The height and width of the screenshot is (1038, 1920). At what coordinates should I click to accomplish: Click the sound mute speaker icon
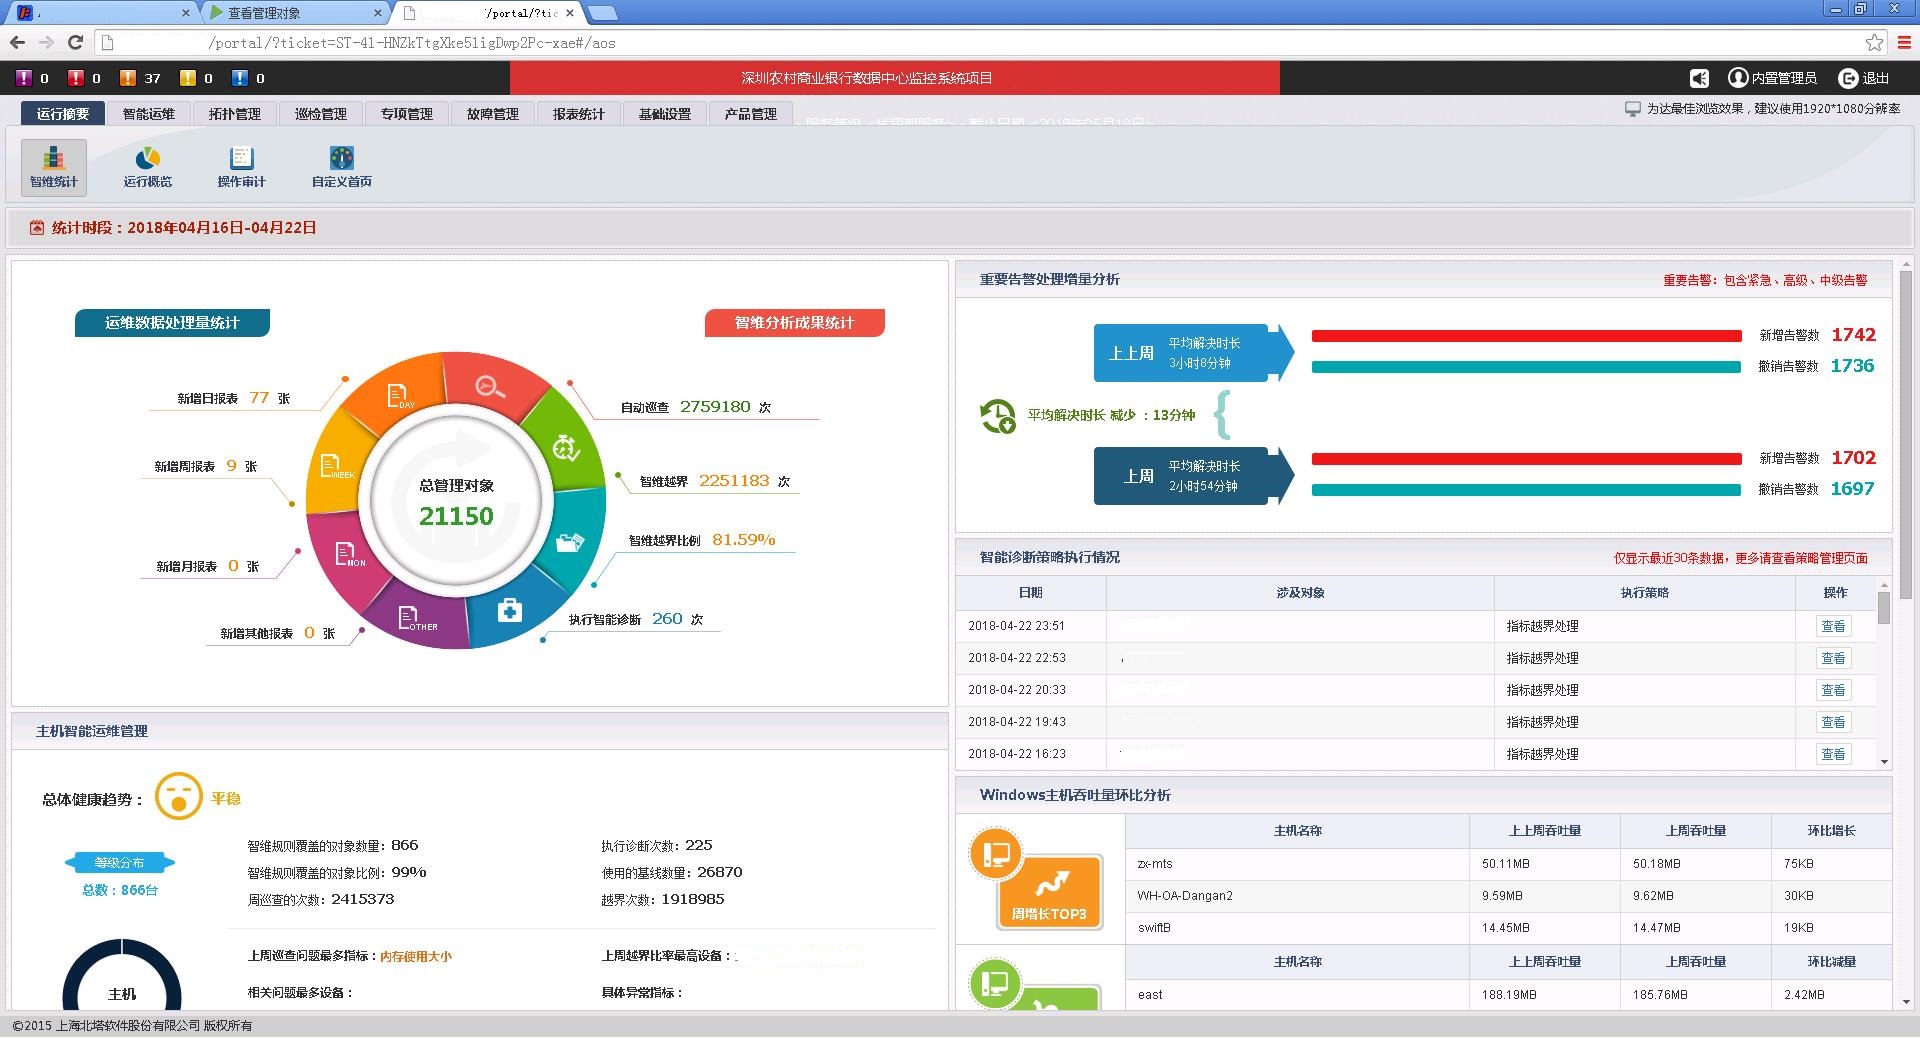pyautogui.click(x=1699, y=78)
